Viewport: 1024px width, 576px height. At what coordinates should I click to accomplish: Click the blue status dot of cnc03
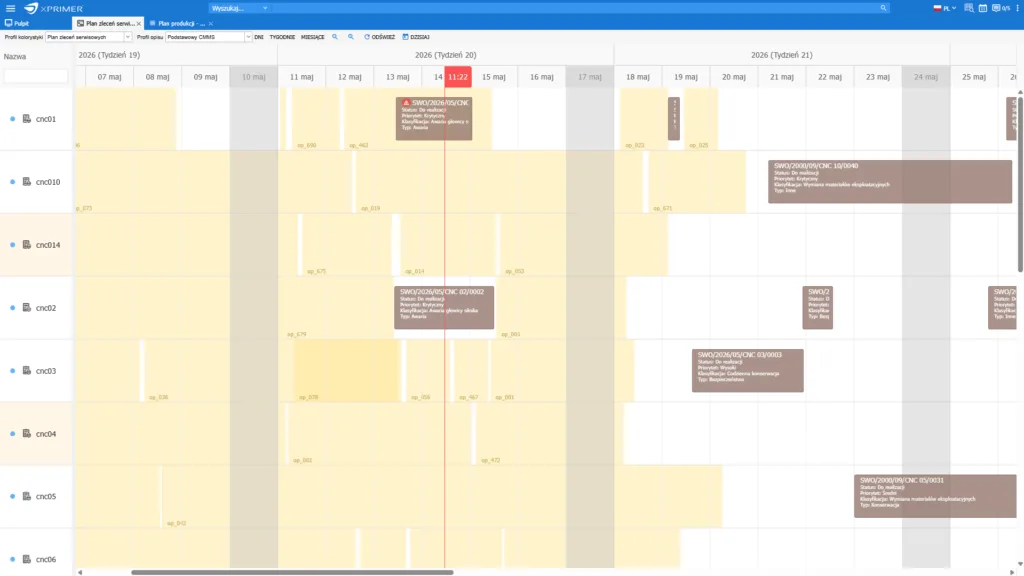pos(12,370)
